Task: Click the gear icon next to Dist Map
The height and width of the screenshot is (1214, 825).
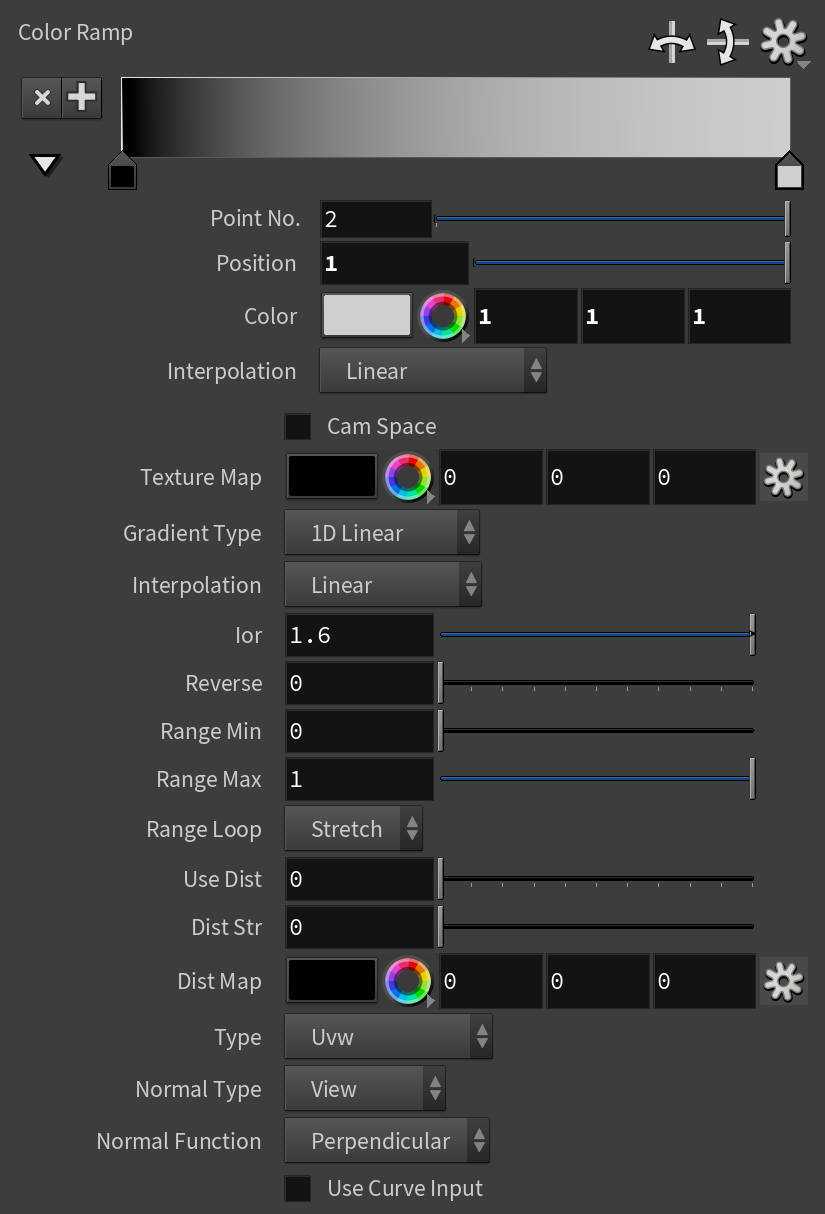Action: point(783,981)
